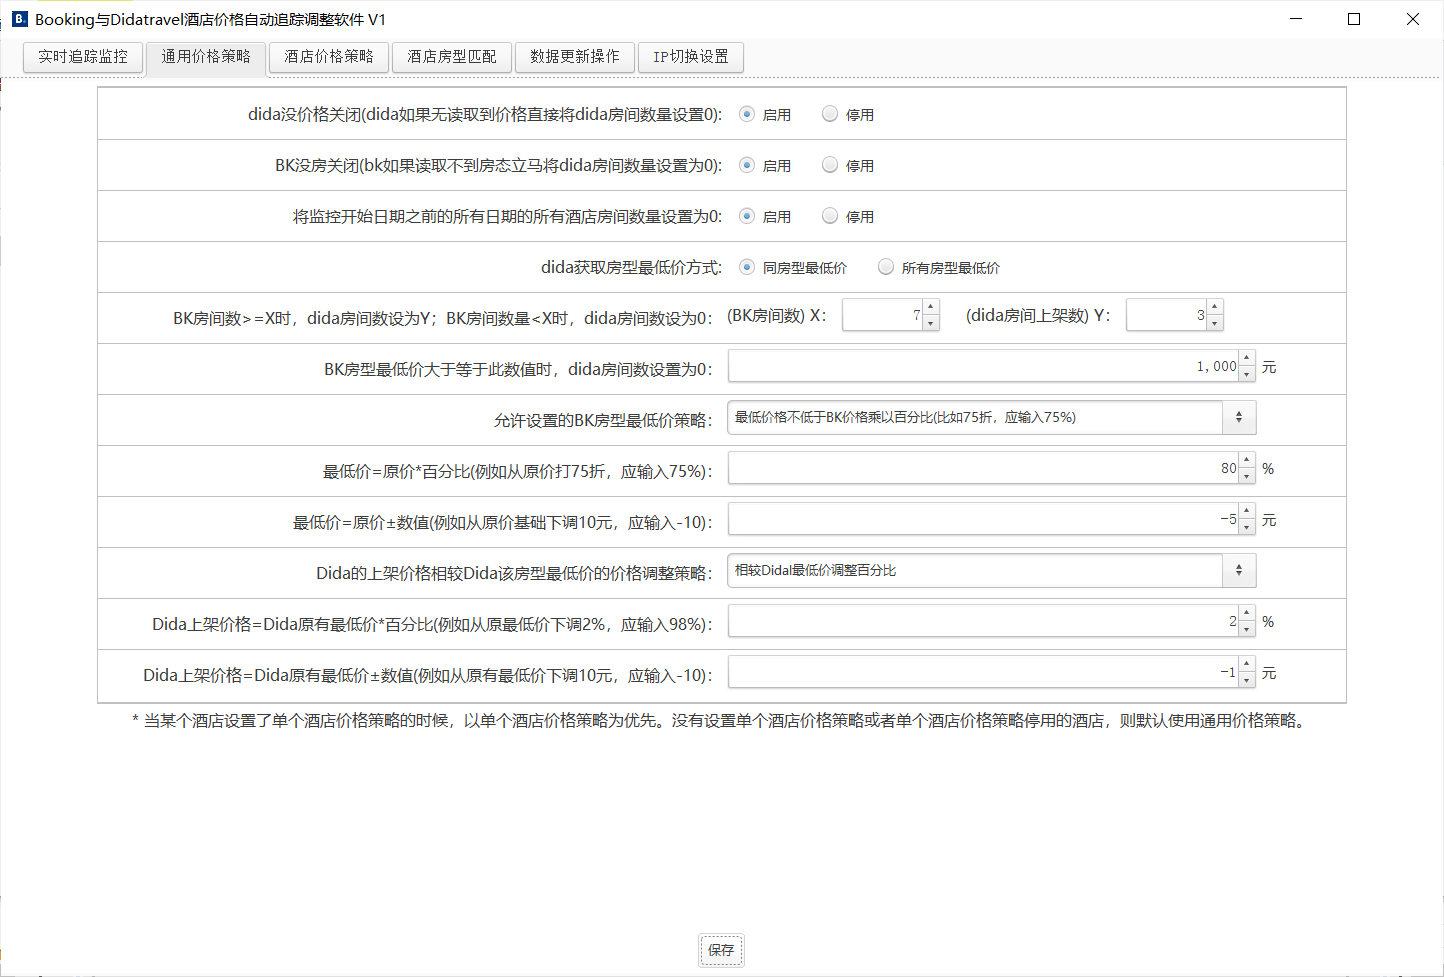Click the BK房型最低价 1,000 元 field
Screen dimensions: 1444x977
[983, 366]
